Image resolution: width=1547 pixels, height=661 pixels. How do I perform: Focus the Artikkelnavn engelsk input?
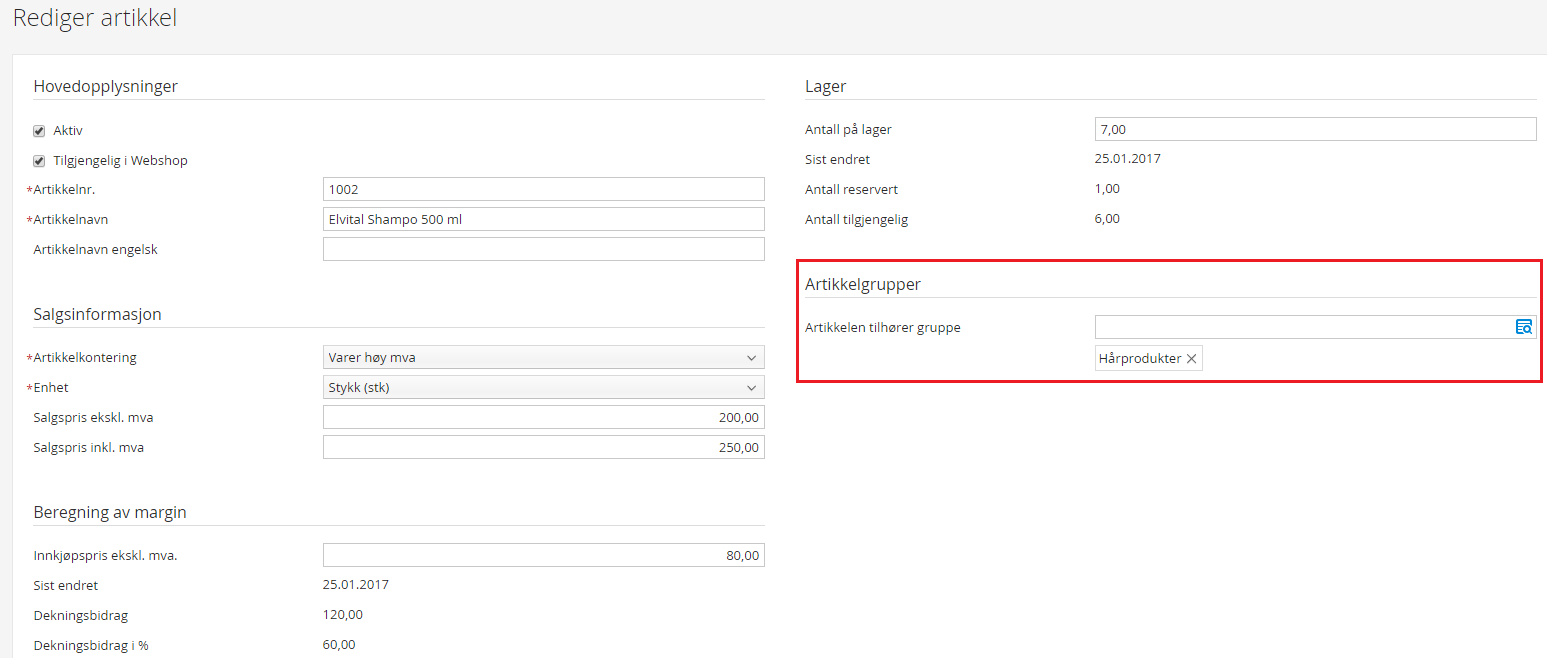[543, 249]
